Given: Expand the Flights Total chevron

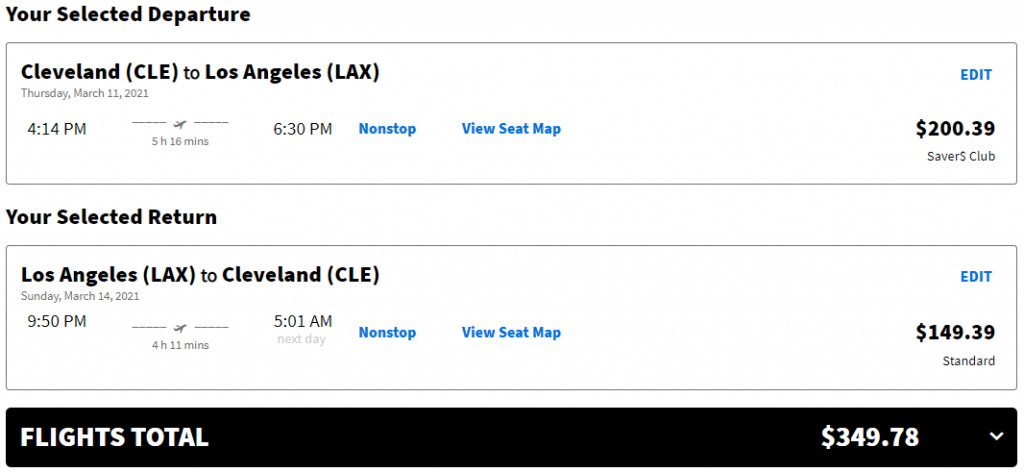Looking at the screenshot, I should point(996,437).
